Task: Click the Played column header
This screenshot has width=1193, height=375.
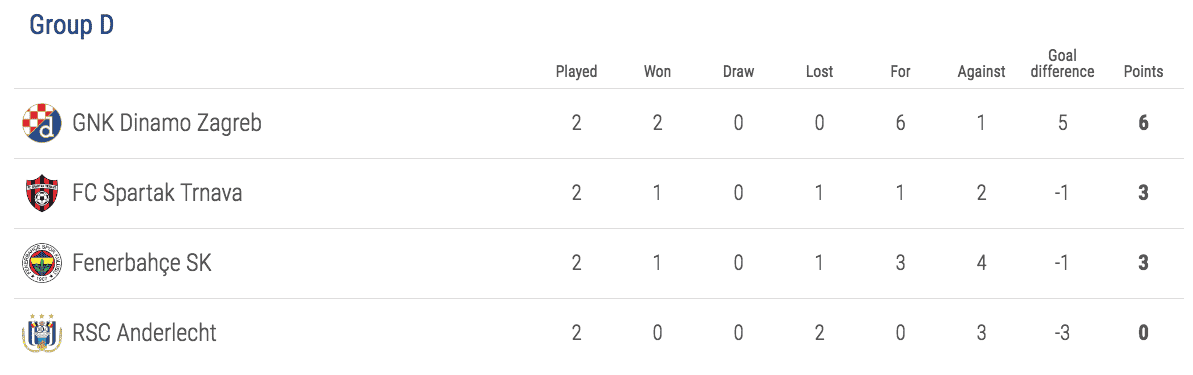Action: pyautogui.click(x=577, y=72)
